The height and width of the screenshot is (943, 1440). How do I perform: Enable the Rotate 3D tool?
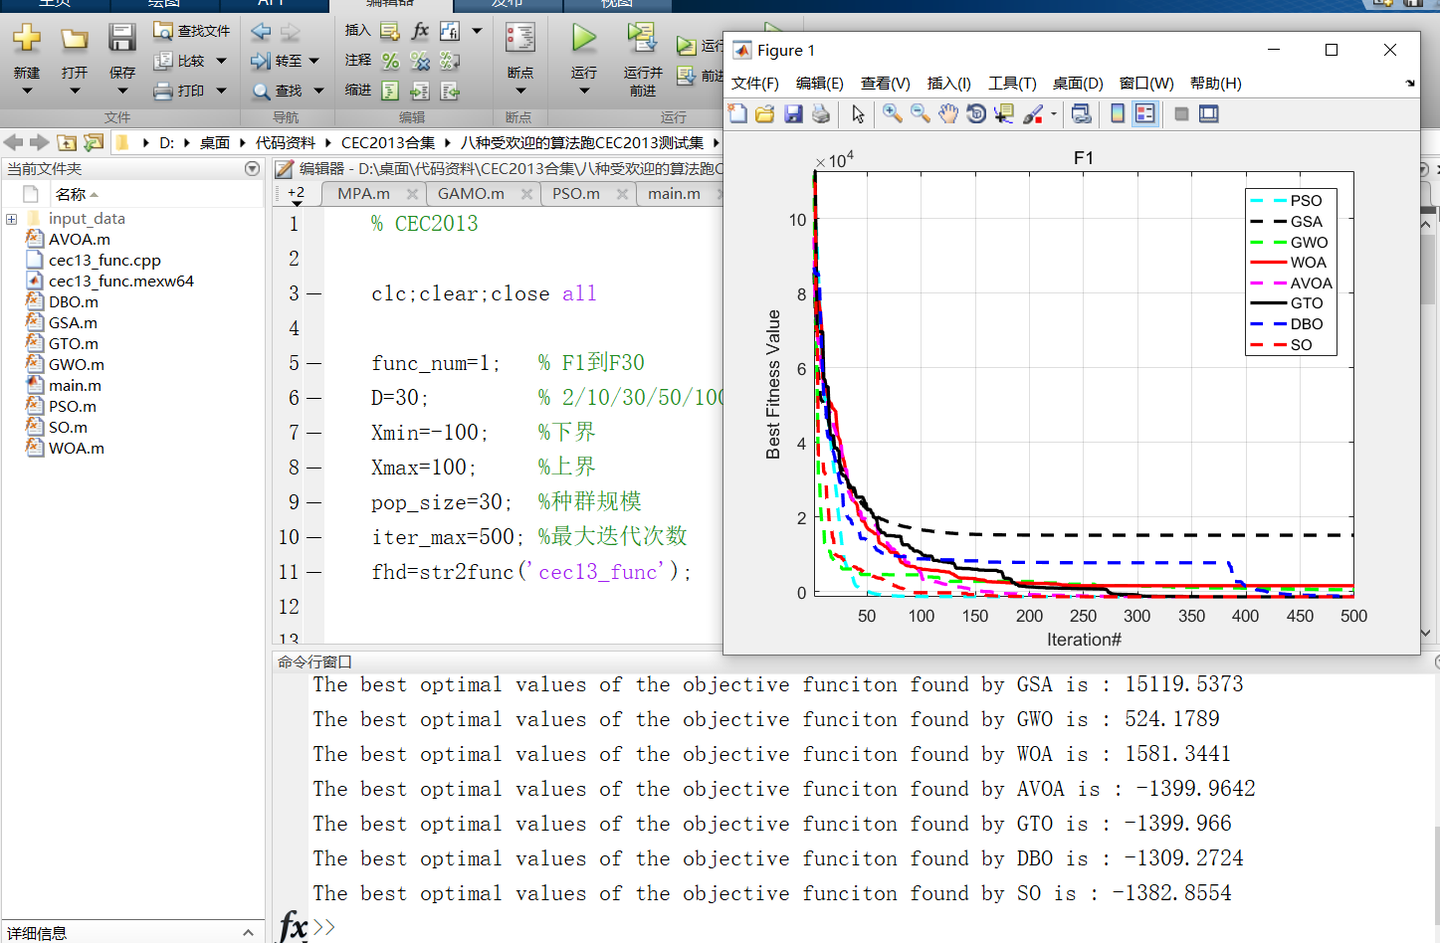[976, 114]
